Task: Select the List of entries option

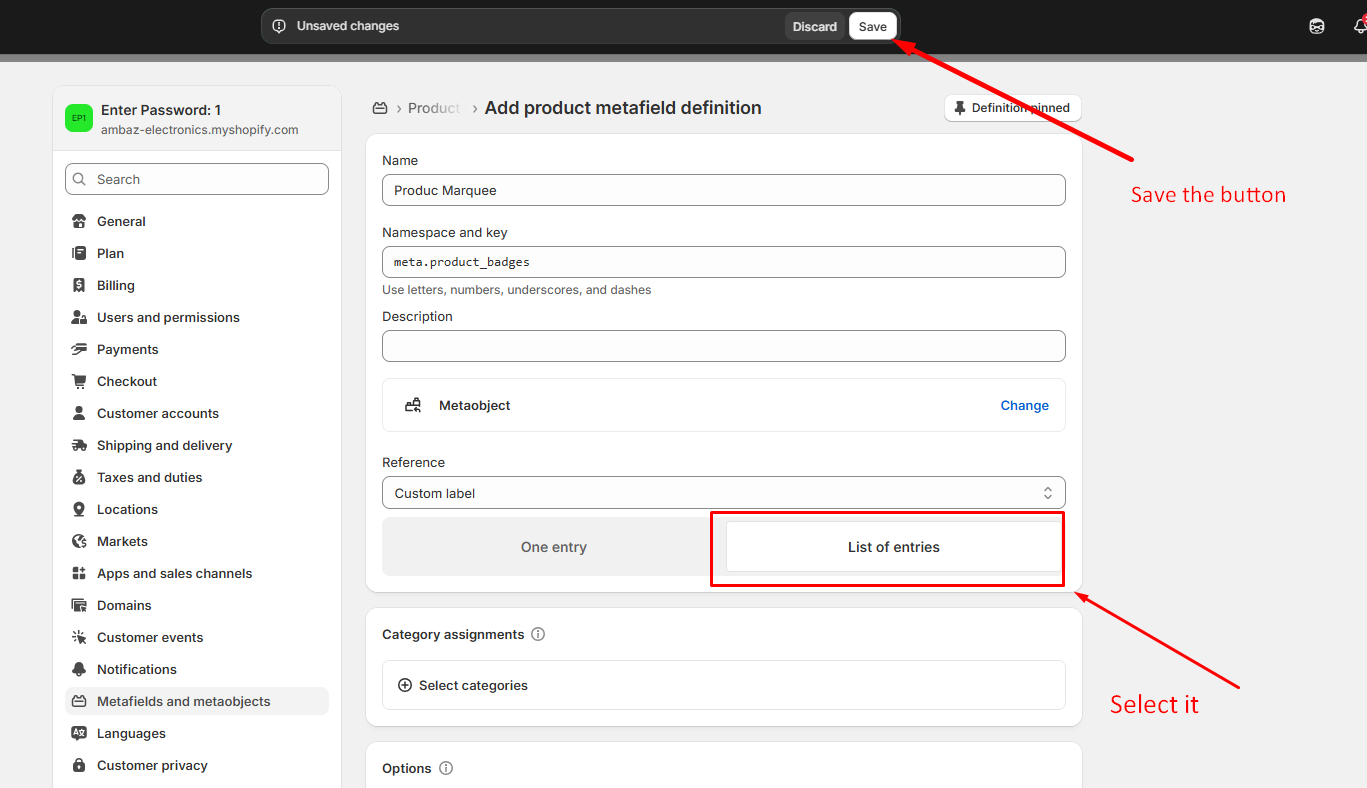Action: coord(893,547)
